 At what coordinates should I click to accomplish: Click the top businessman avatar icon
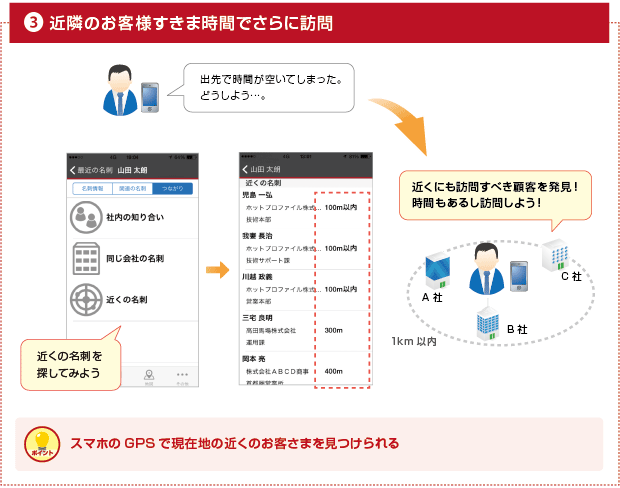click(120, 90)
